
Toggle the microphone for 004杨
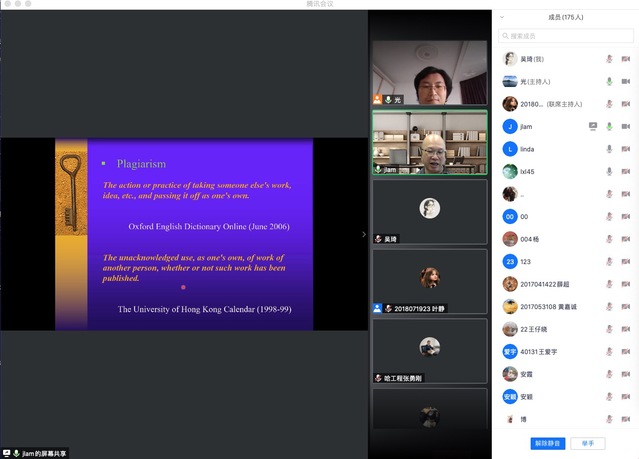tap(609, 239)
